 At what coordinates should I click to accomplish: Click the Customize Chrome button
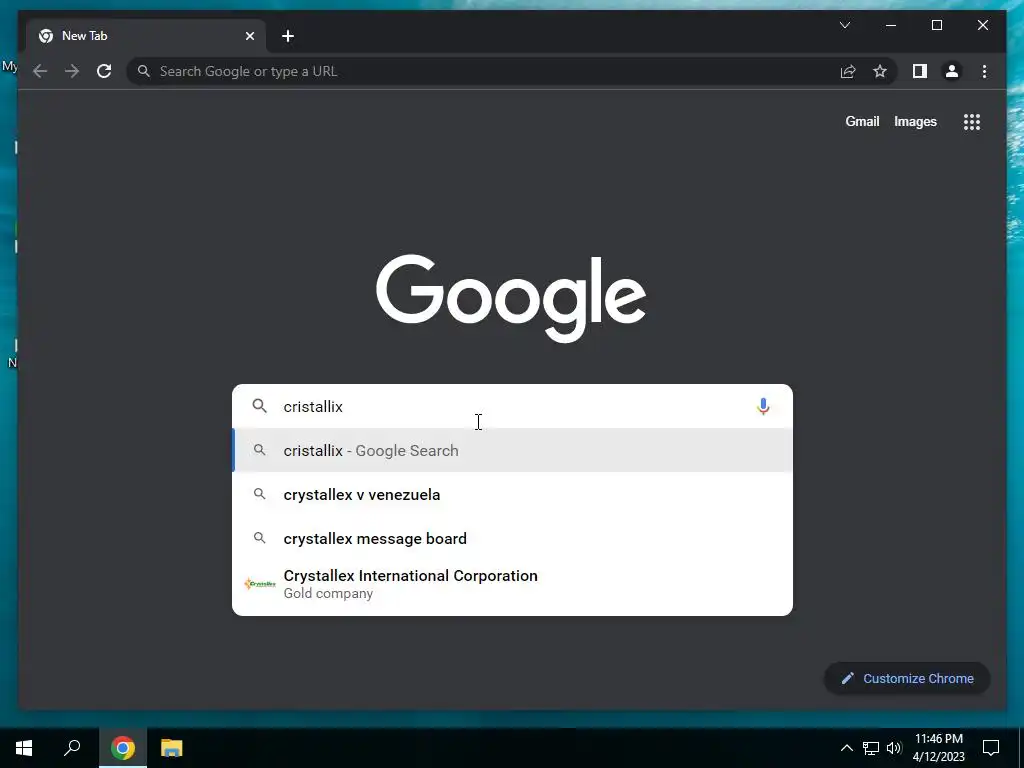[907, 679]
